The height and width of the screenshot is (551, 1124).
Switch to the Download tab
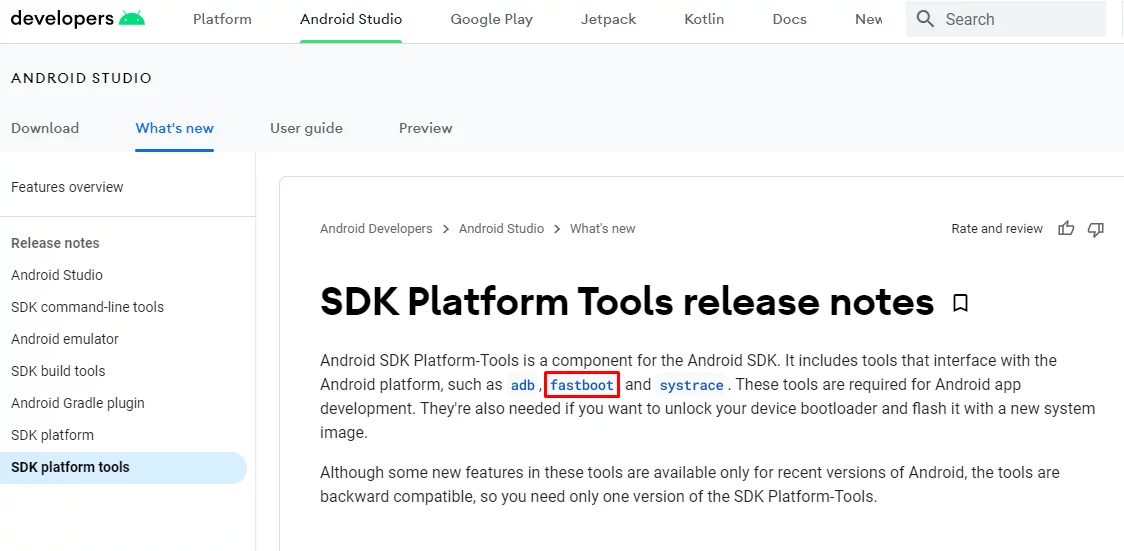click(x=45, y=128)
